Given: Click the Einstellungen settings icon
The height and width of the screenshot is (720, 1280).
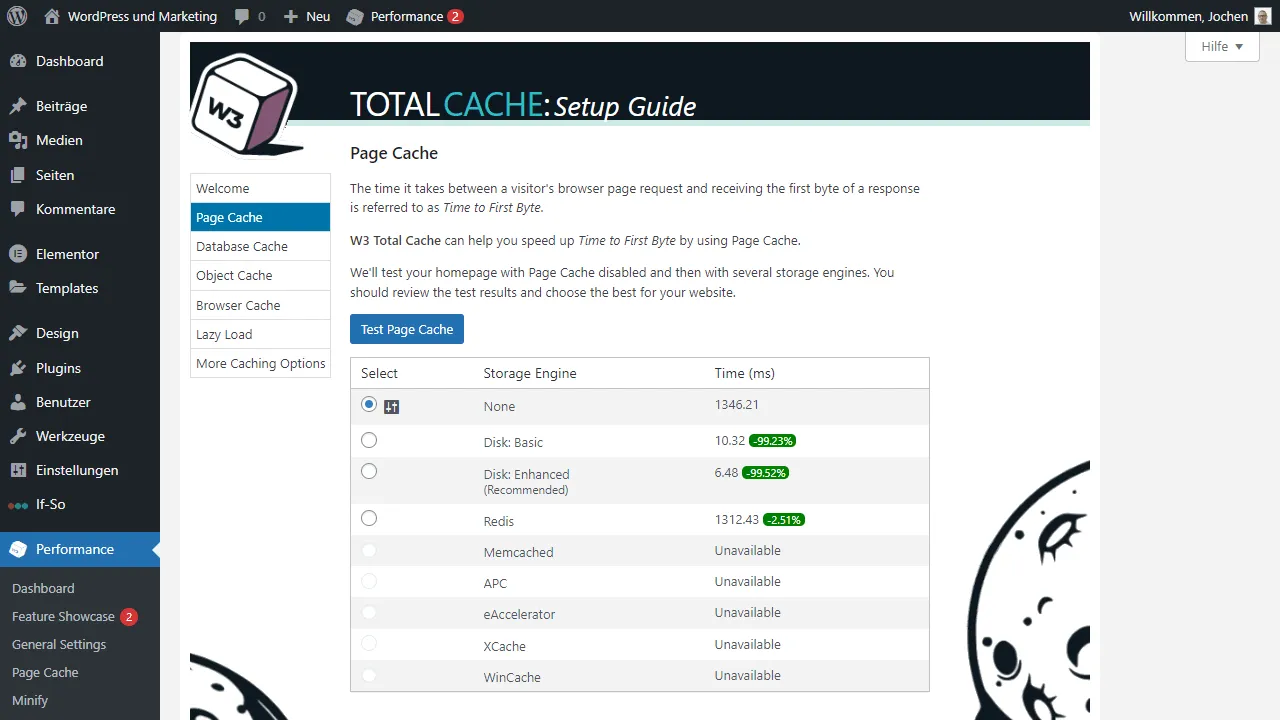Looking at the screenshot, I should [x=18, y=470].
